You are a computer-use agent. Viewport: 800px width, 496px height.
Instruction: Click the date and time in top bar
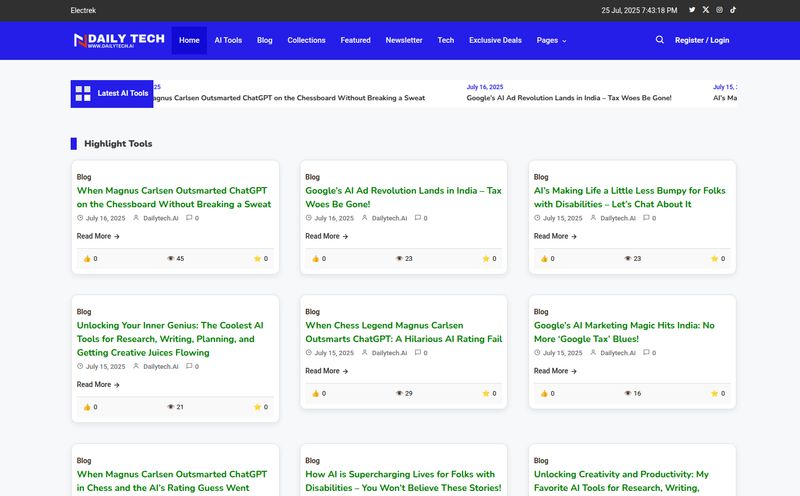pyautogui.click(x=639, y=10)
